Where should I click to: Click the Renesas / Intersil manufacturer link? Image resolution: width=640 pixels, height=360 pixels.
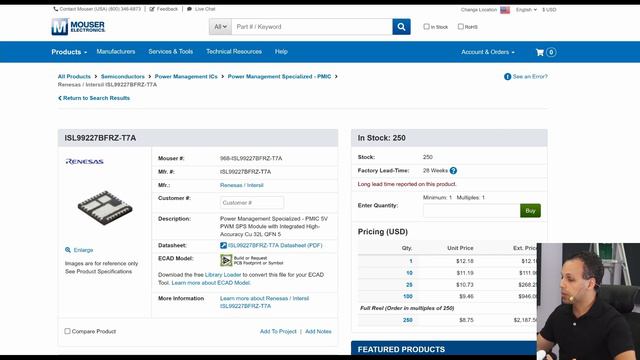click(x=242, y=185)
